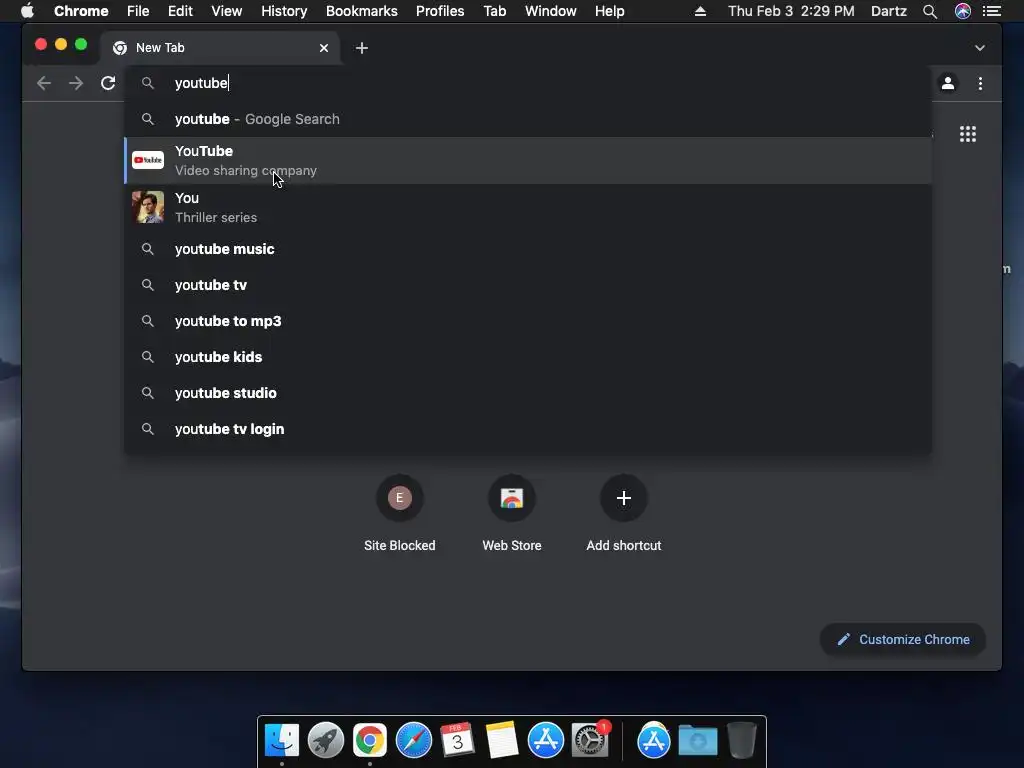This screenshot has width=1024, height=768.
Task: Choose youtube music suggestion
Action: (528, 249)
